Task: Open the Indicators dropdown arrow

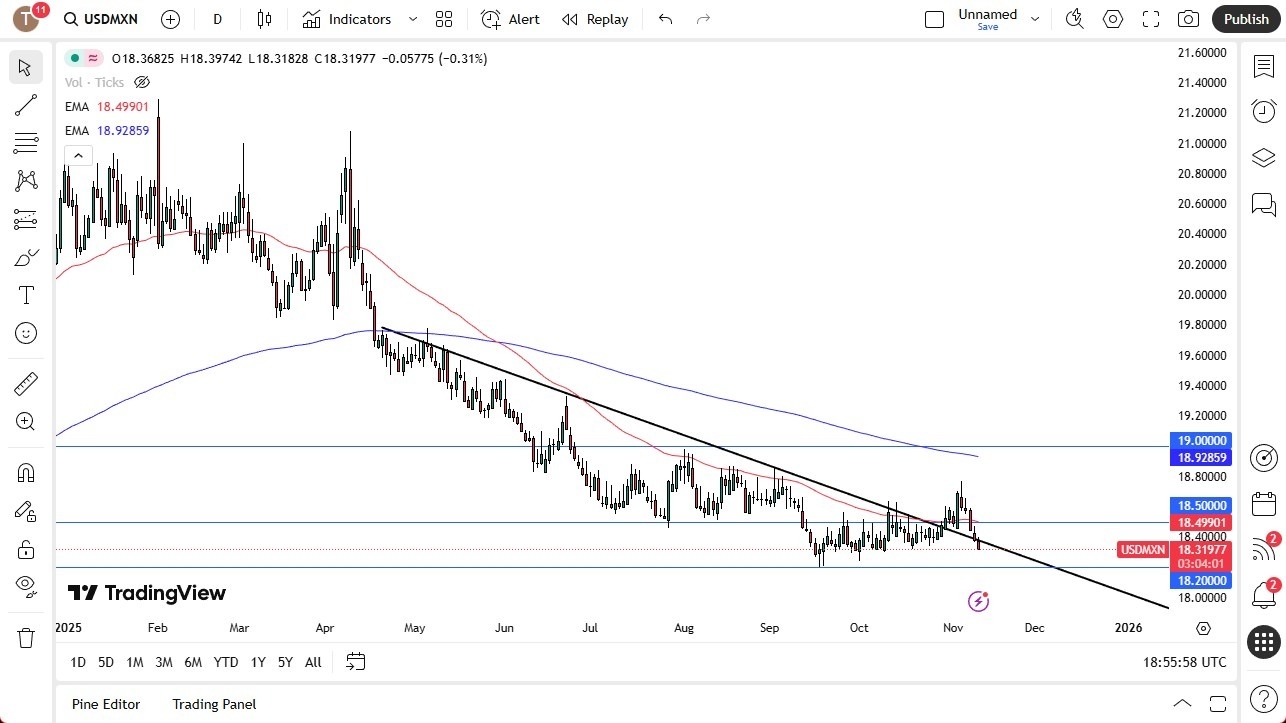Action: click(411, 19)
